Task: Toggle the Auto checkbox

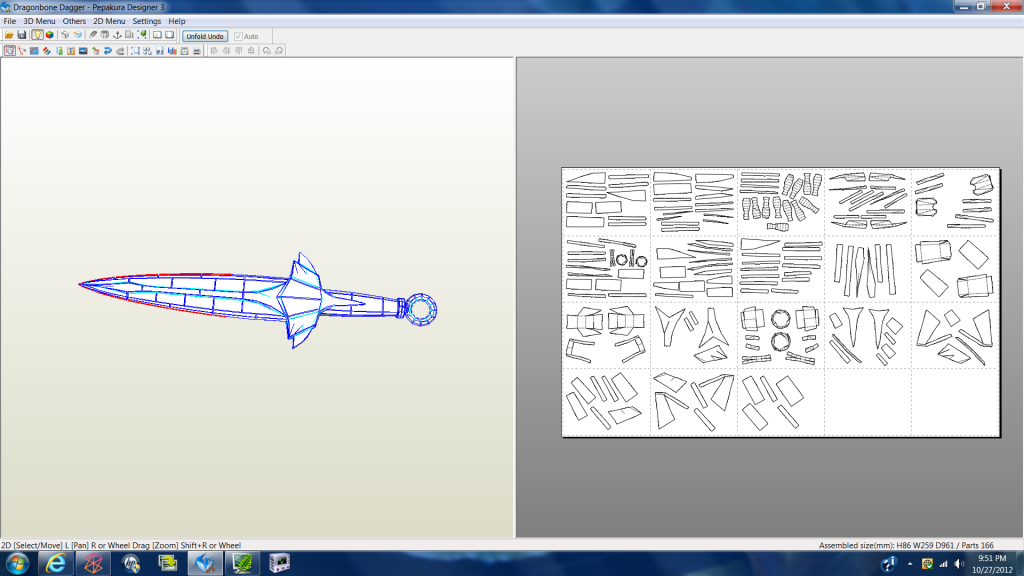Action: 238,37
